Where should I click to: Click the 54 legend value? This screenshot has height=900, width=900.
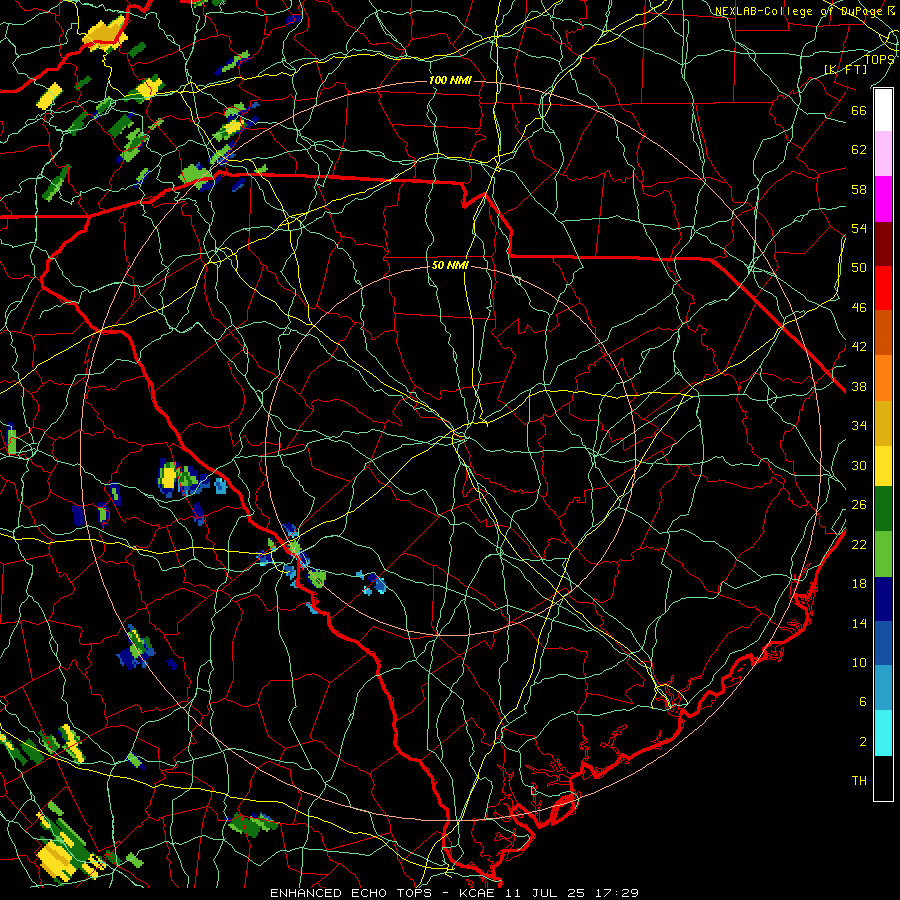(x=859, y=228)
